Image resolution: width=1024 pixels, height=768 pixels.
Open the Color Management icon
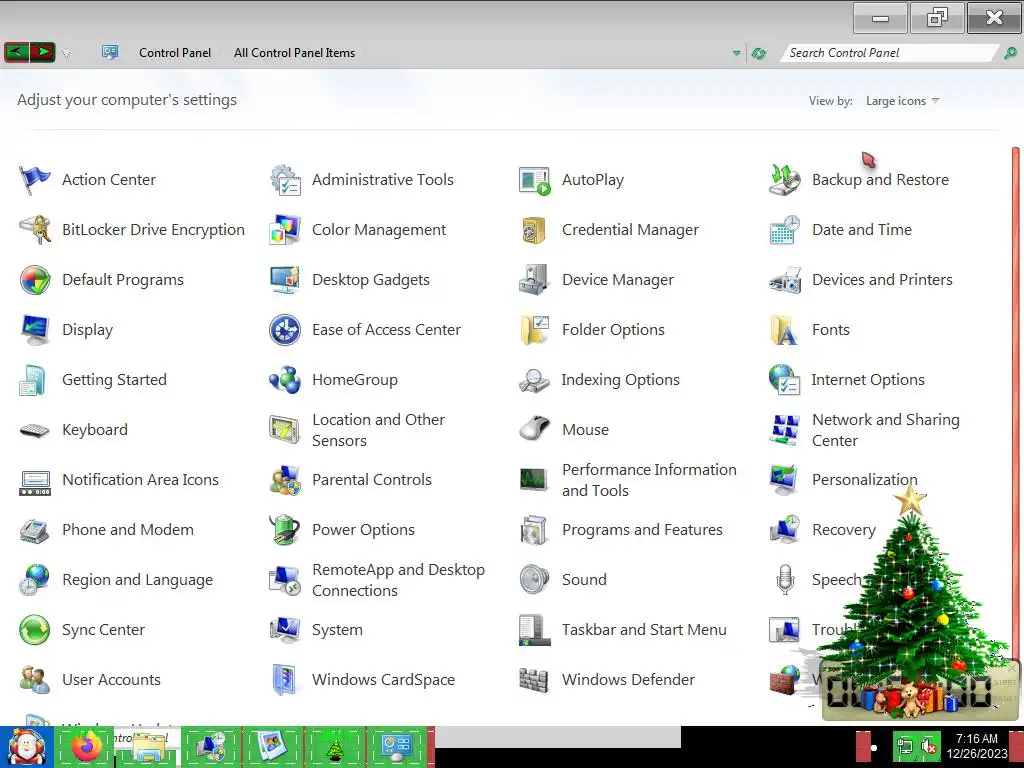tap(285, 230)
